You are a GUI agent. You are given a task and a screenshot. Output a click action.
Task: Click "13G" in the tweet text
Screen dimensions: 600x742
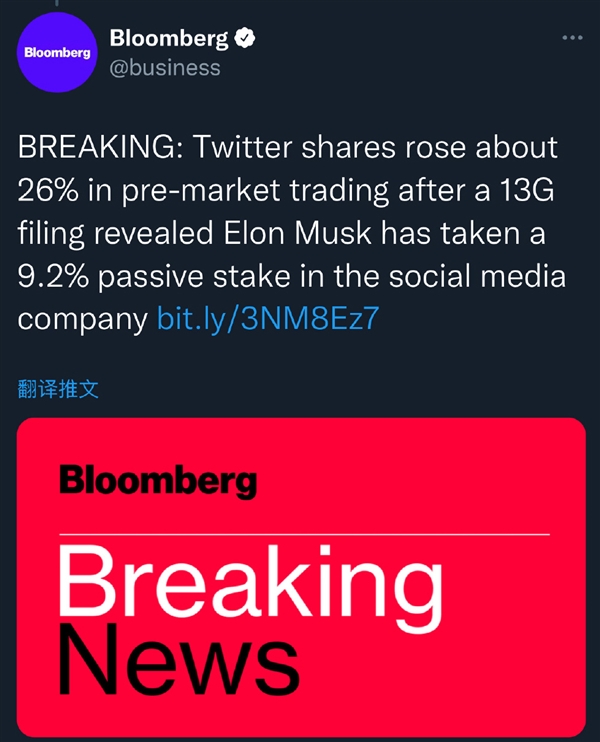pos(527,190)
